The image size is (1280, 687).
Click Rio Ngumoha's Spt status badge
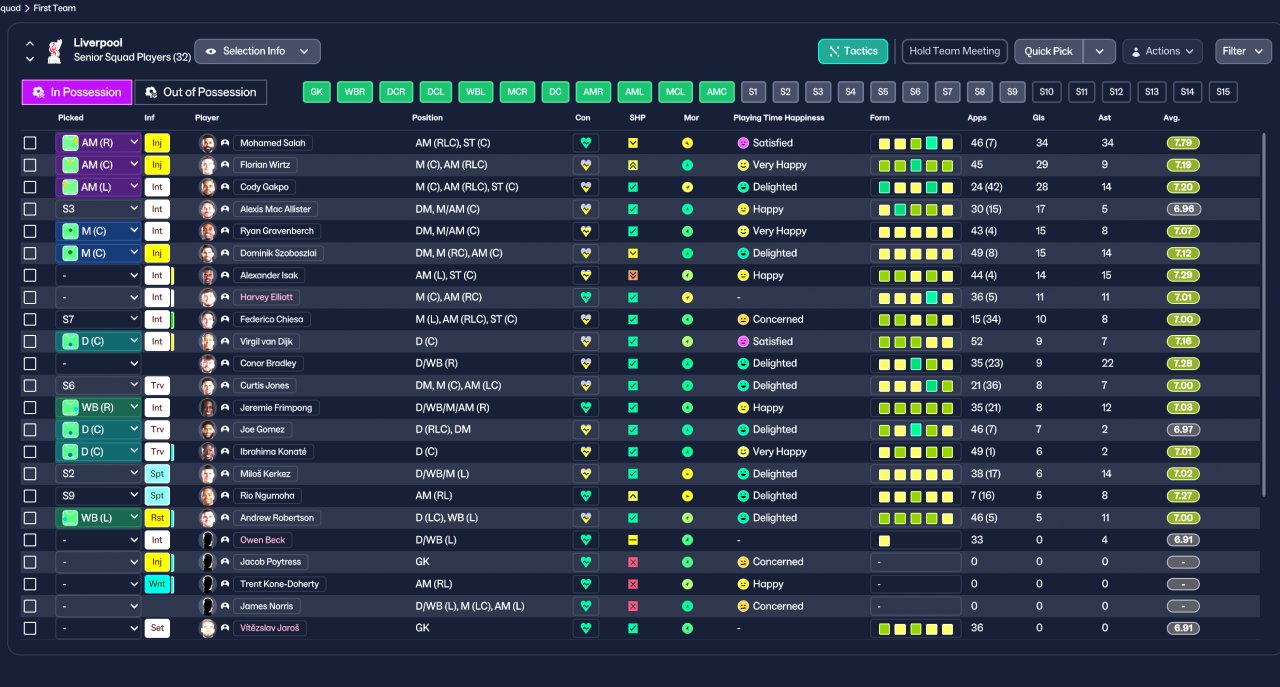157,496
